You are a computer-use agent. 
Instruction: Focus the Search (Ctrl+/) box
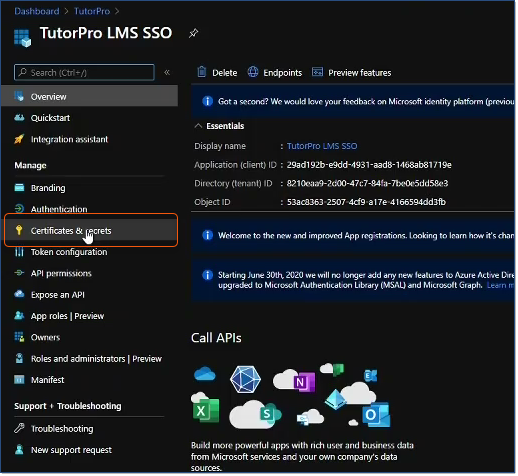coord(84,72)
